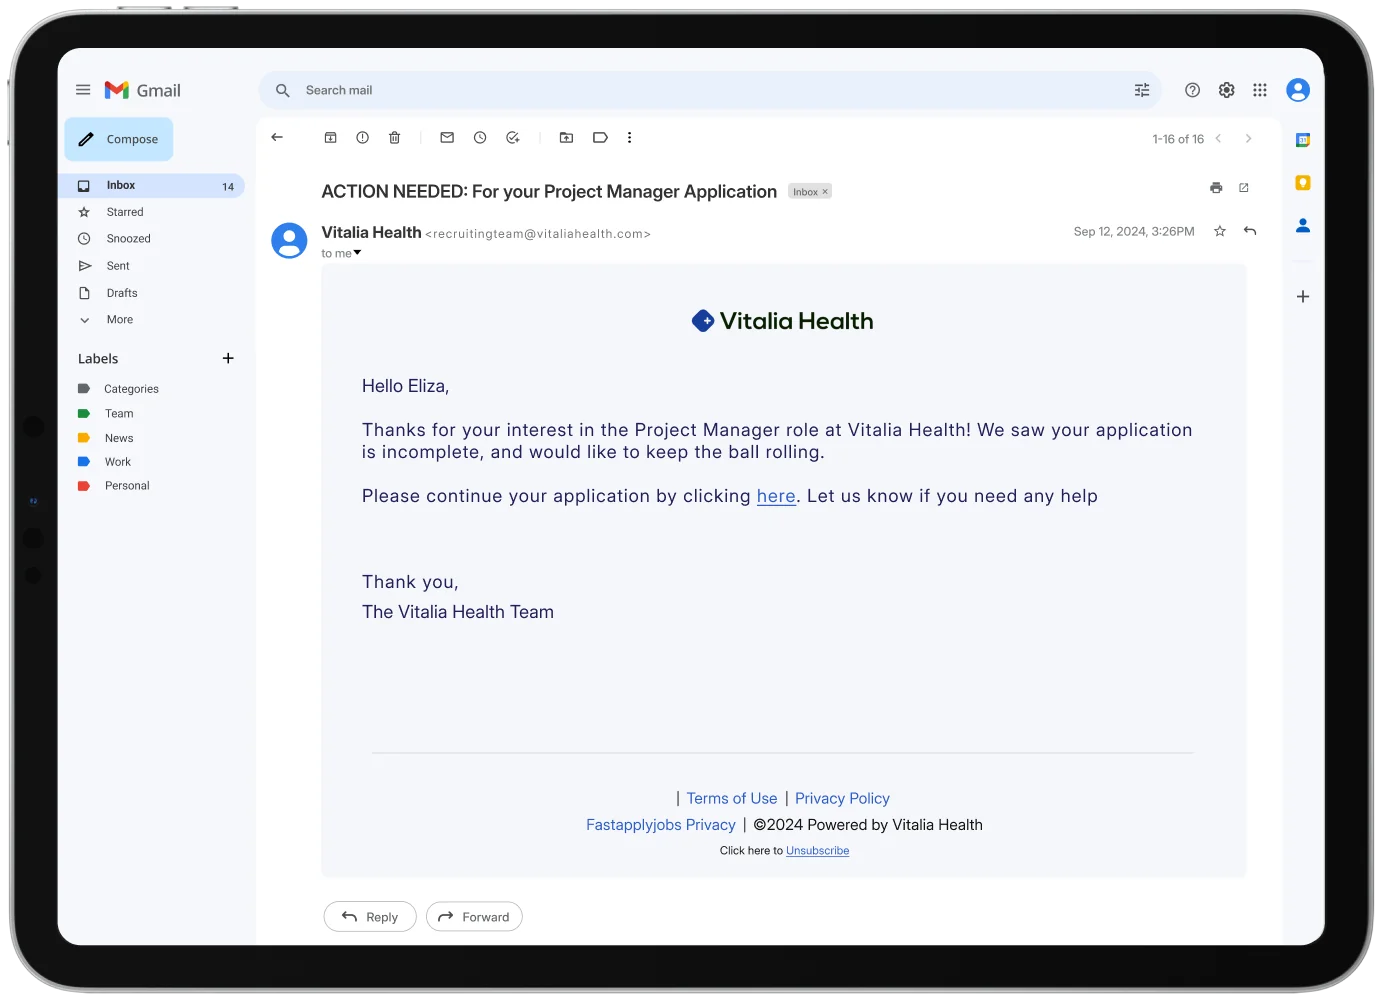Go back to the inbox list
Screen dimensions: 1384x1002
(x=277, y=138)
